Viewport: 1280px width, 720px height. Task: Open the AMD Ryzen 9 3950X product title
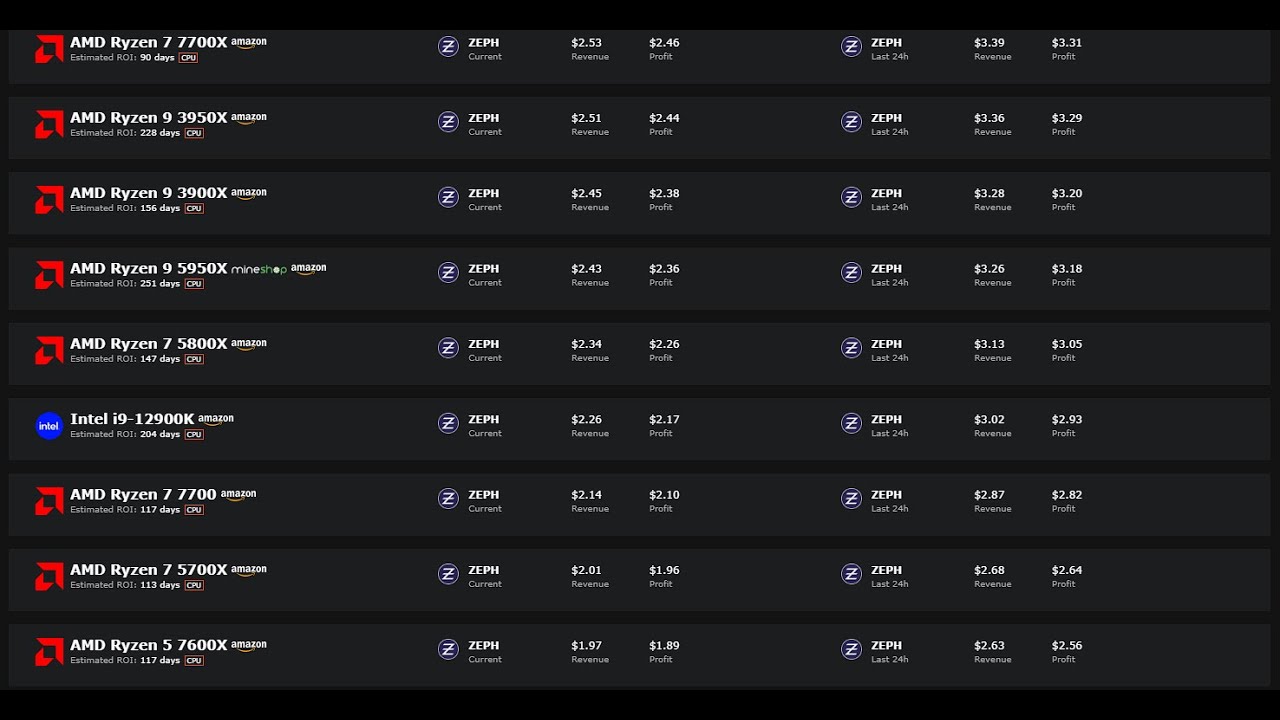tap(148, 118)
